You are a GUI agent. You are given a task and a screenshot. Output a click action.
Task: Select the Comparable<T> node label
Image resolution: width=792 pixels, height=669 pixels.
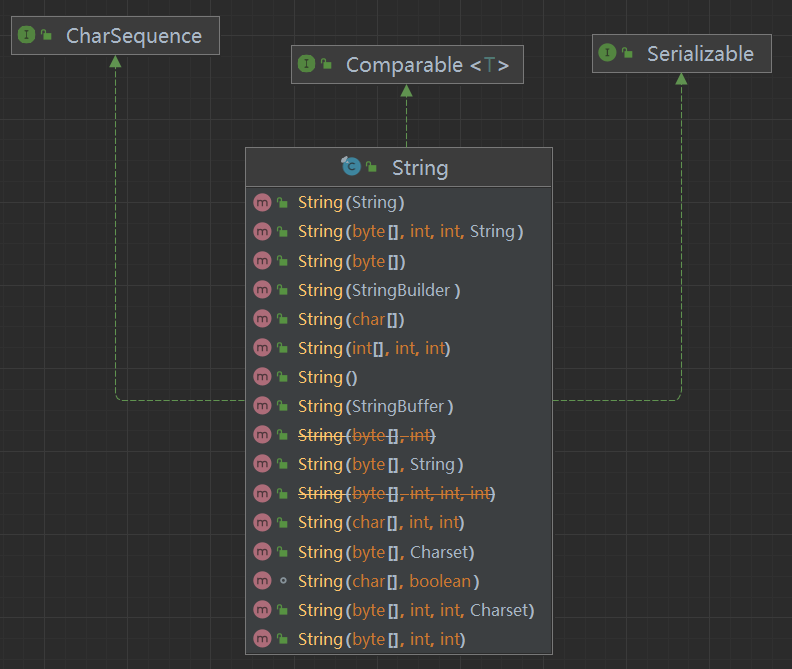tap(427, 65)
